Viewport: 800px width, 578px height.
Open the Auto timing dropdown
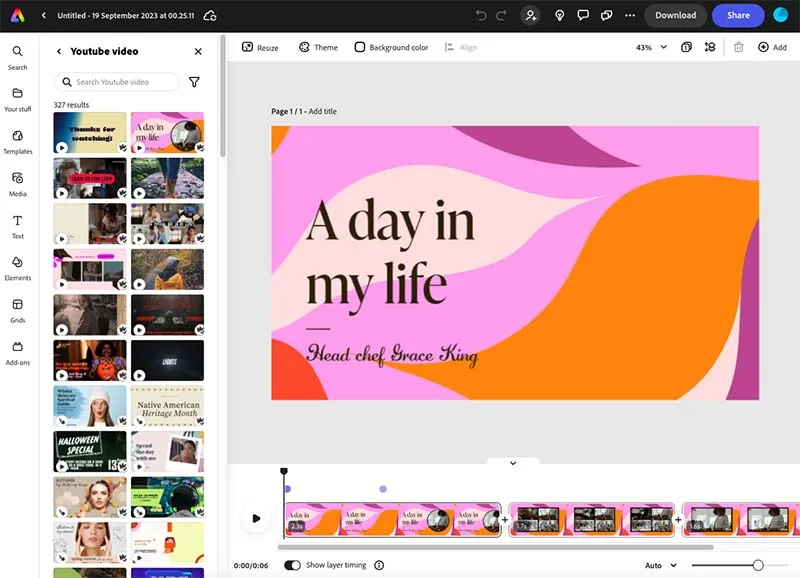[660, 565]
